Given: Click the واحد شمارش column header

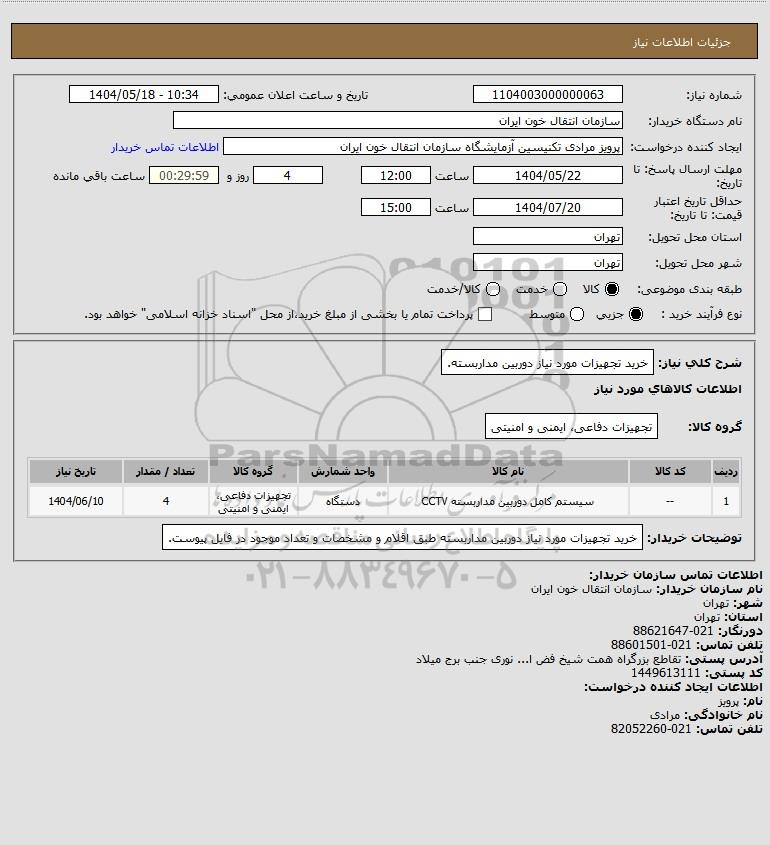Looking at the screenshot, I should [x=343, y=472].
